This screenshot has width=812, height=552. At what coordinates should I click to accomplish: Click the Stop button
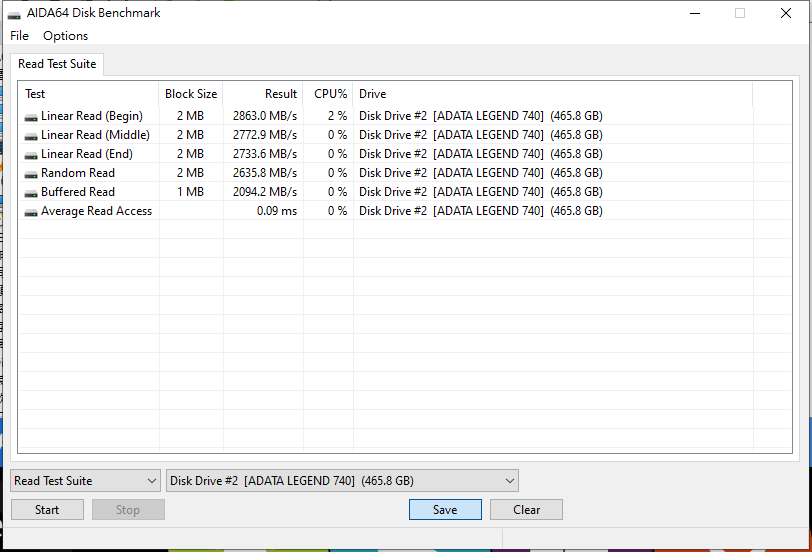click(x=128, y=510)
